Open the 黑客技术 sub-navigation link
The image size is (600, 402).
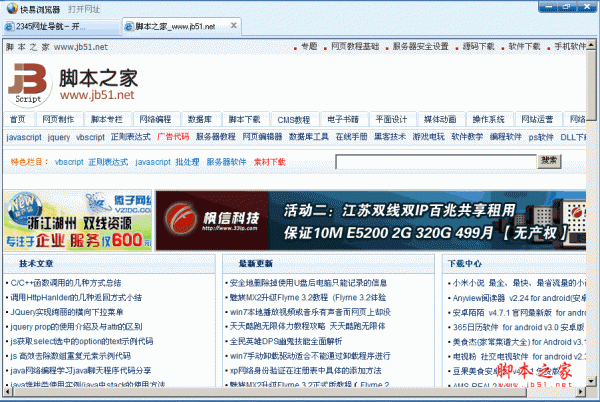pos(390,137)
